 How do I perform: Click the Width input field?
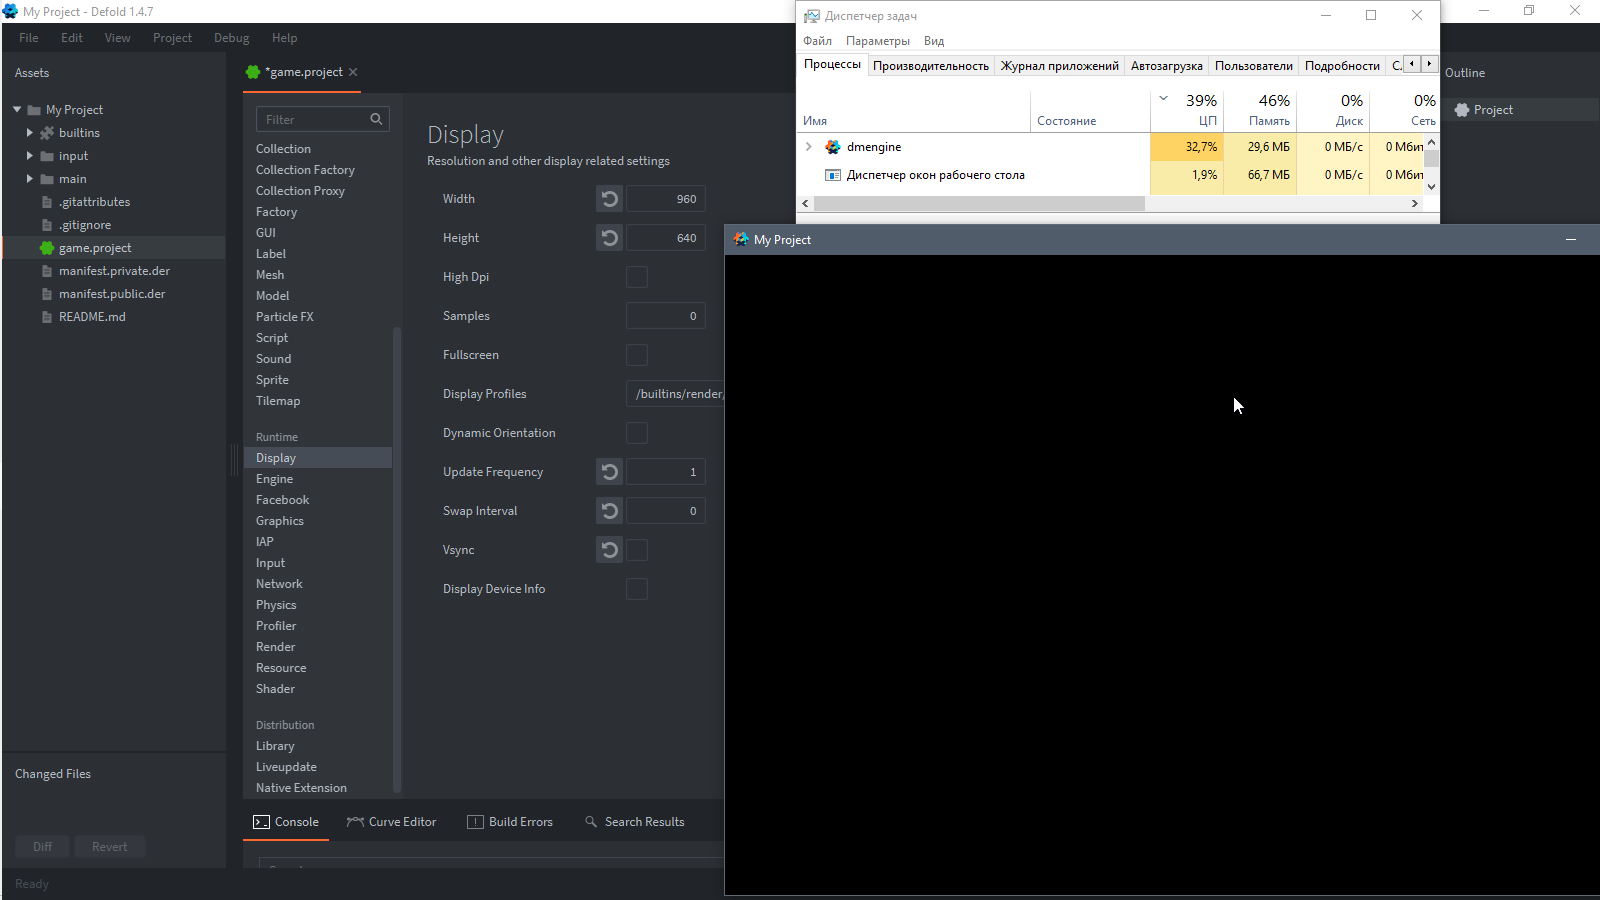pos(665,199)
